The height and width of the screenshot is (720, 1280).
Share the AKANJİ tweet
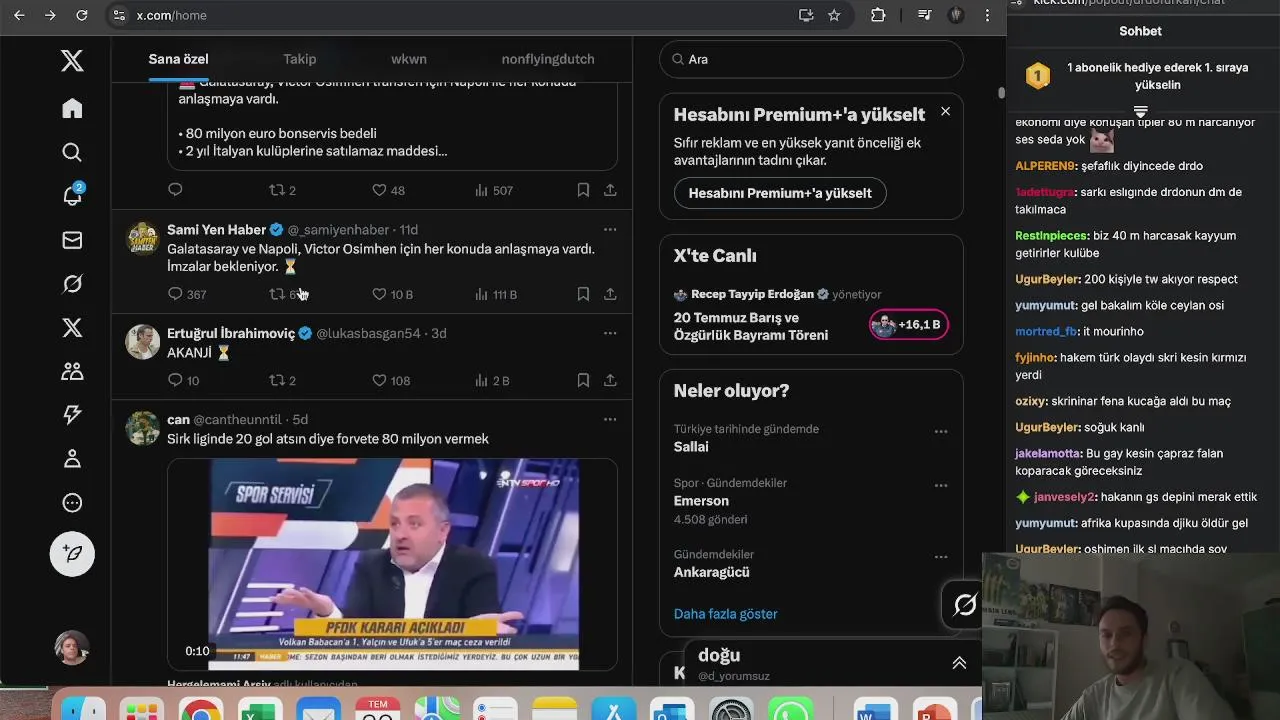(x=610, y=380)
